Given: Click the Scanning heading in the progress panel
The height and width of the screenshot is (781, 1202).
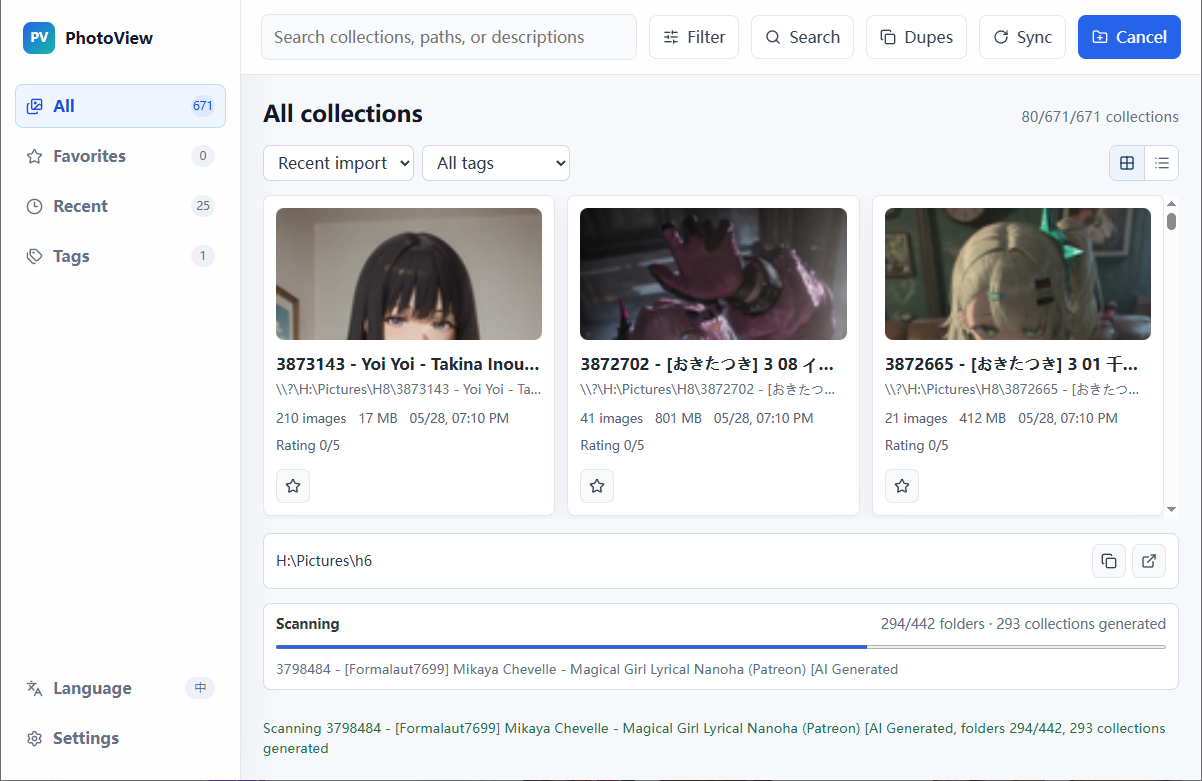Looking at the screenshot, I should 308,624.
